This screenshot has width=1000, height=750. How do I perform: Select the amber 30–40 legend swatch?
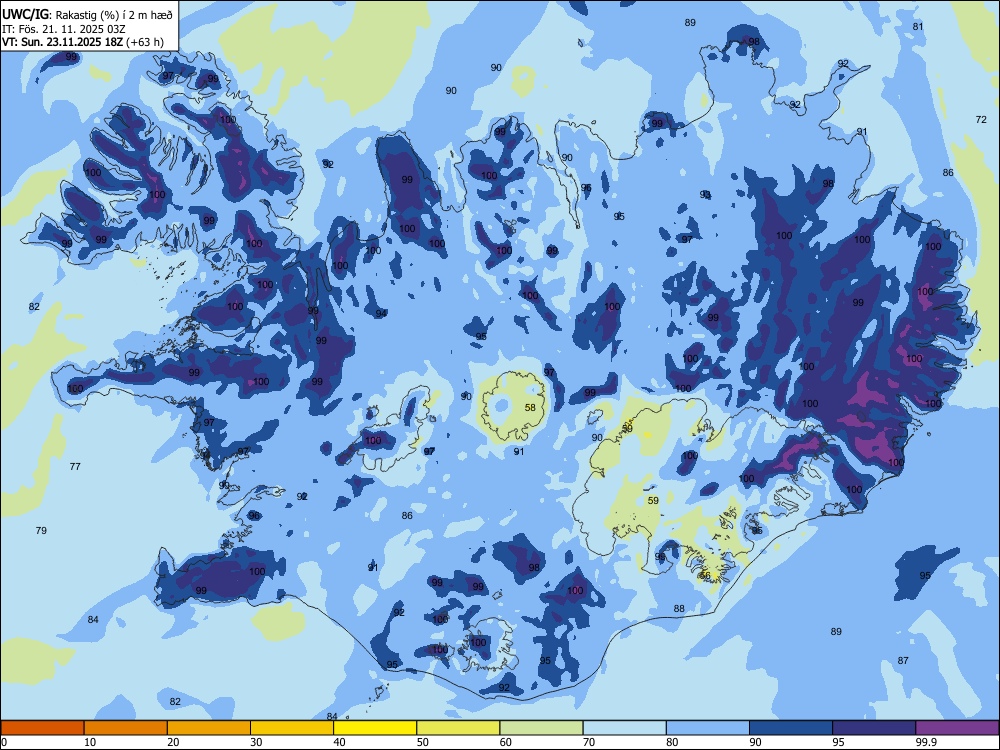[292, 728]
